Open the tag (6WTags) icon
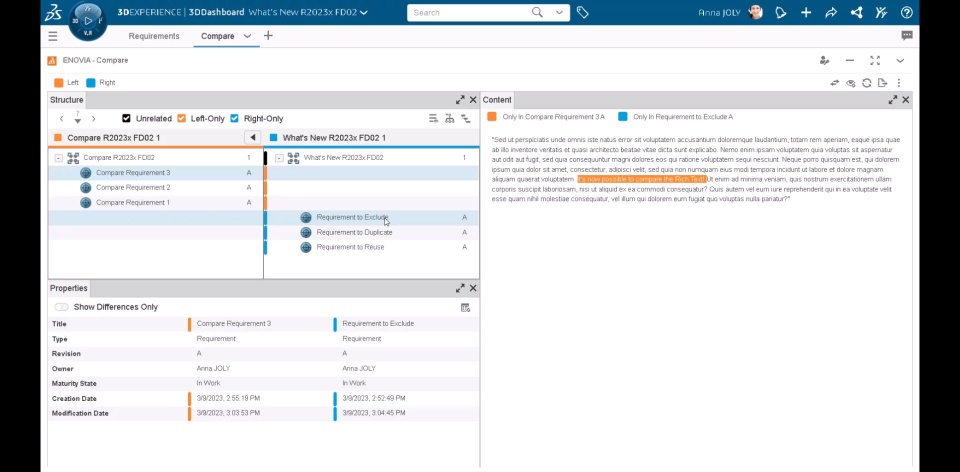This screenshot has height=472, width=960. click(582, 12)
